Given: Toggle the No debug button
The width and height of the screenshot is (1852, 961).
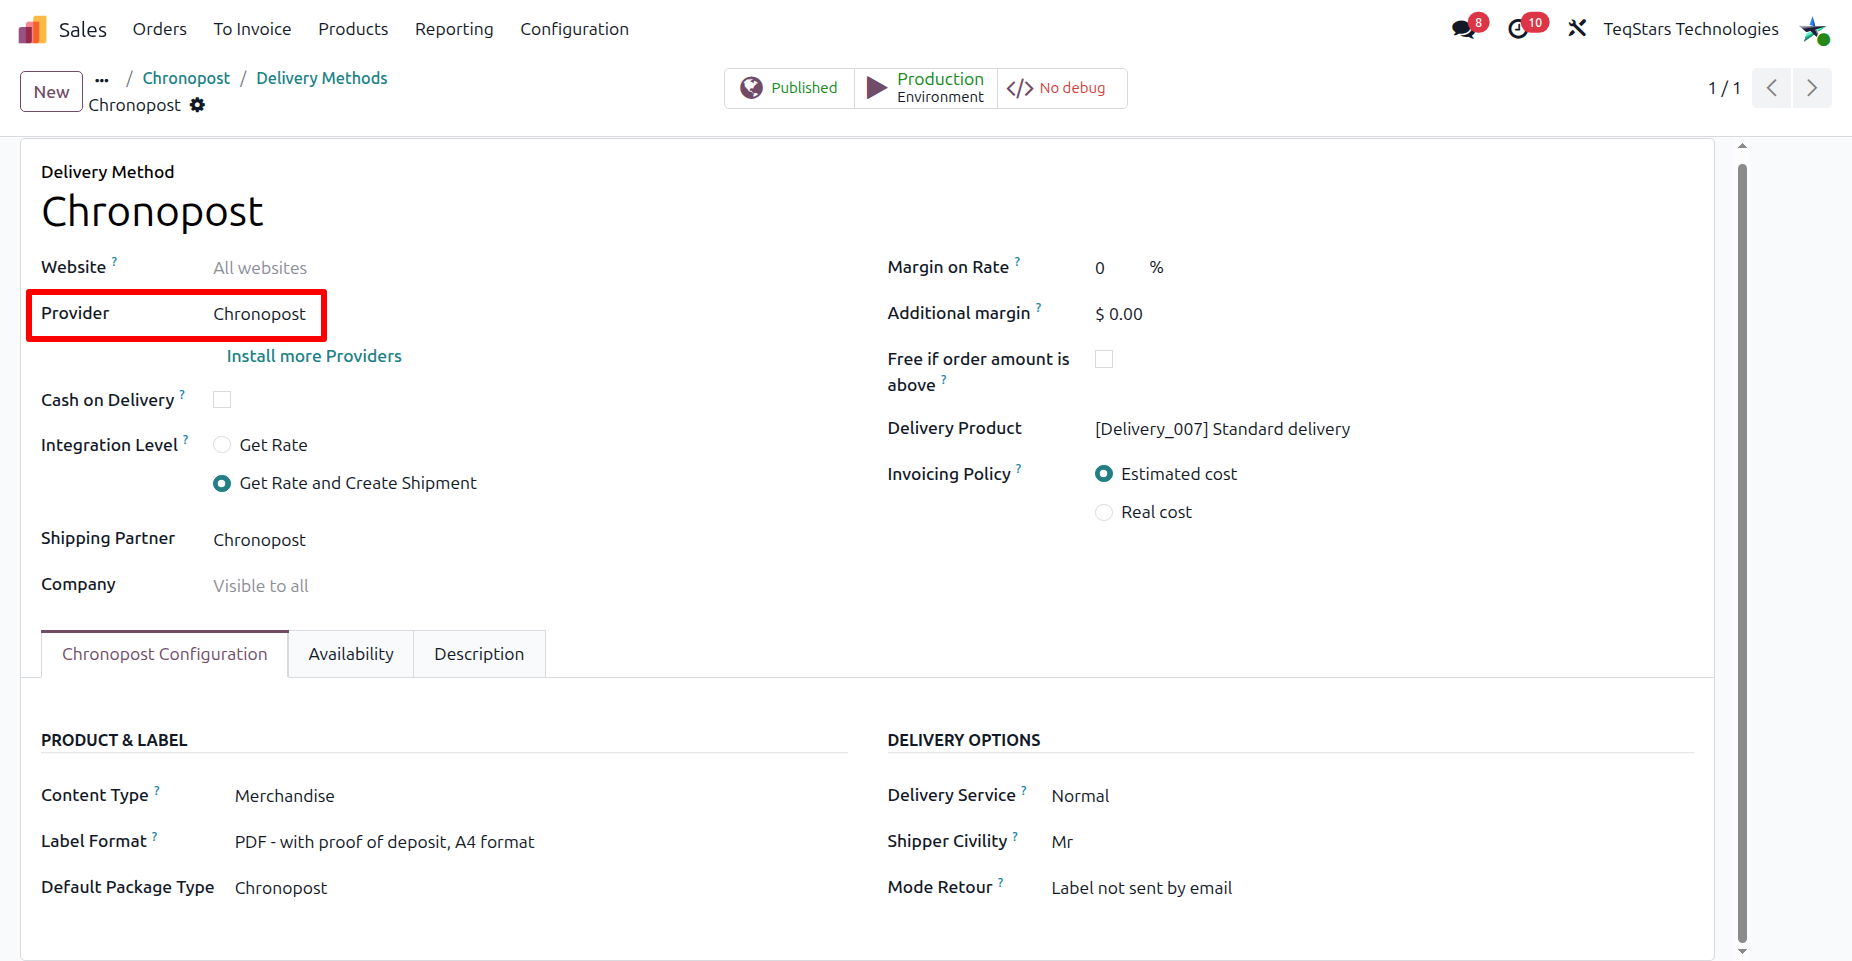Looking at the screenshot, I should click(1062, 88).
